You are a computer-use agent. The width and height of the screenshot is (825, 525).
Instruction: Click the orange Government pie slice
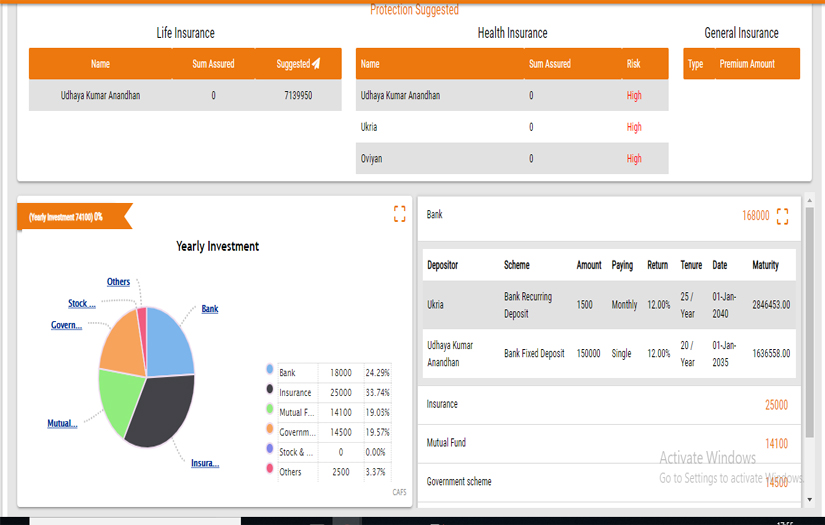click(124, 347)
